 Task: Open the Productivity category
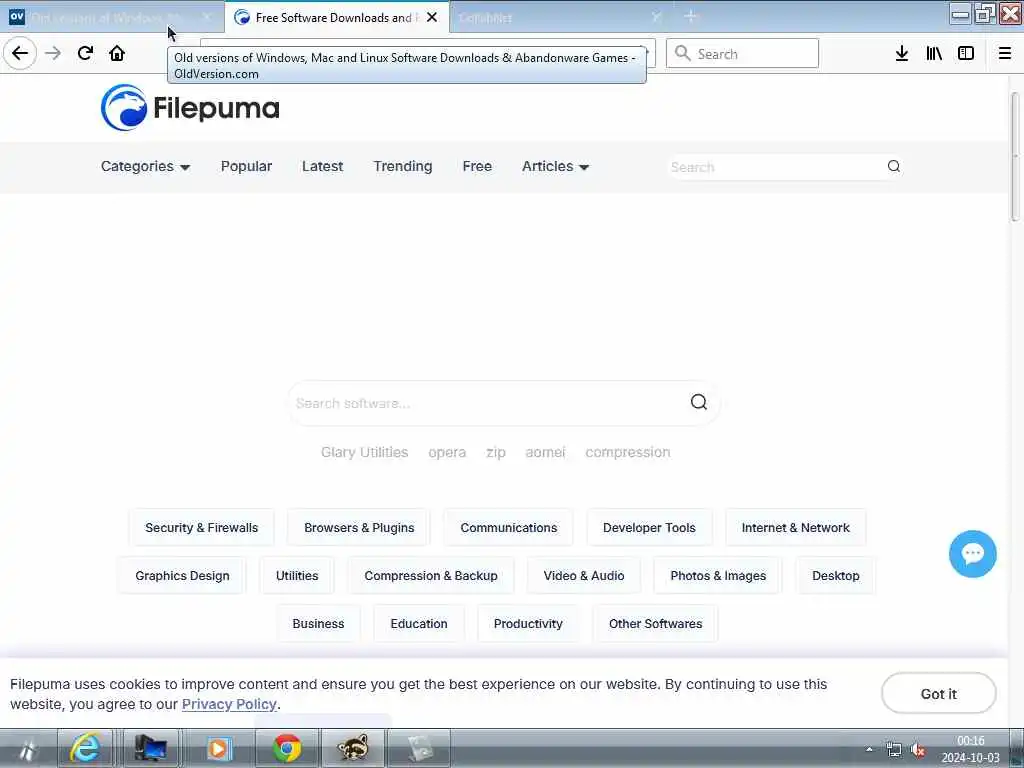(x=528, y=624)
